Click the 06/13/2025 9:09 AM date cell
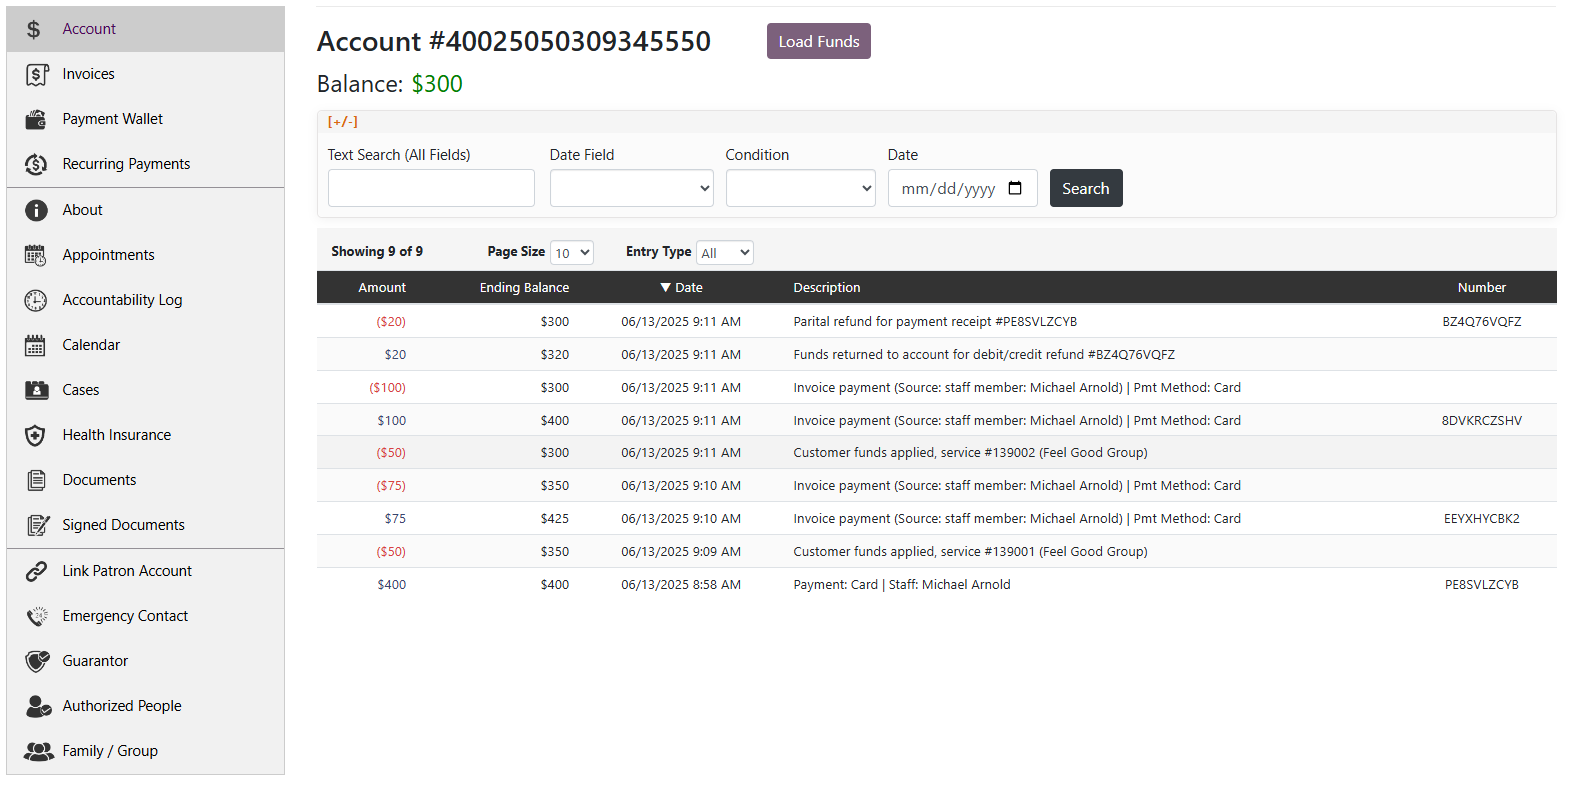 click(x=681, y=552)
